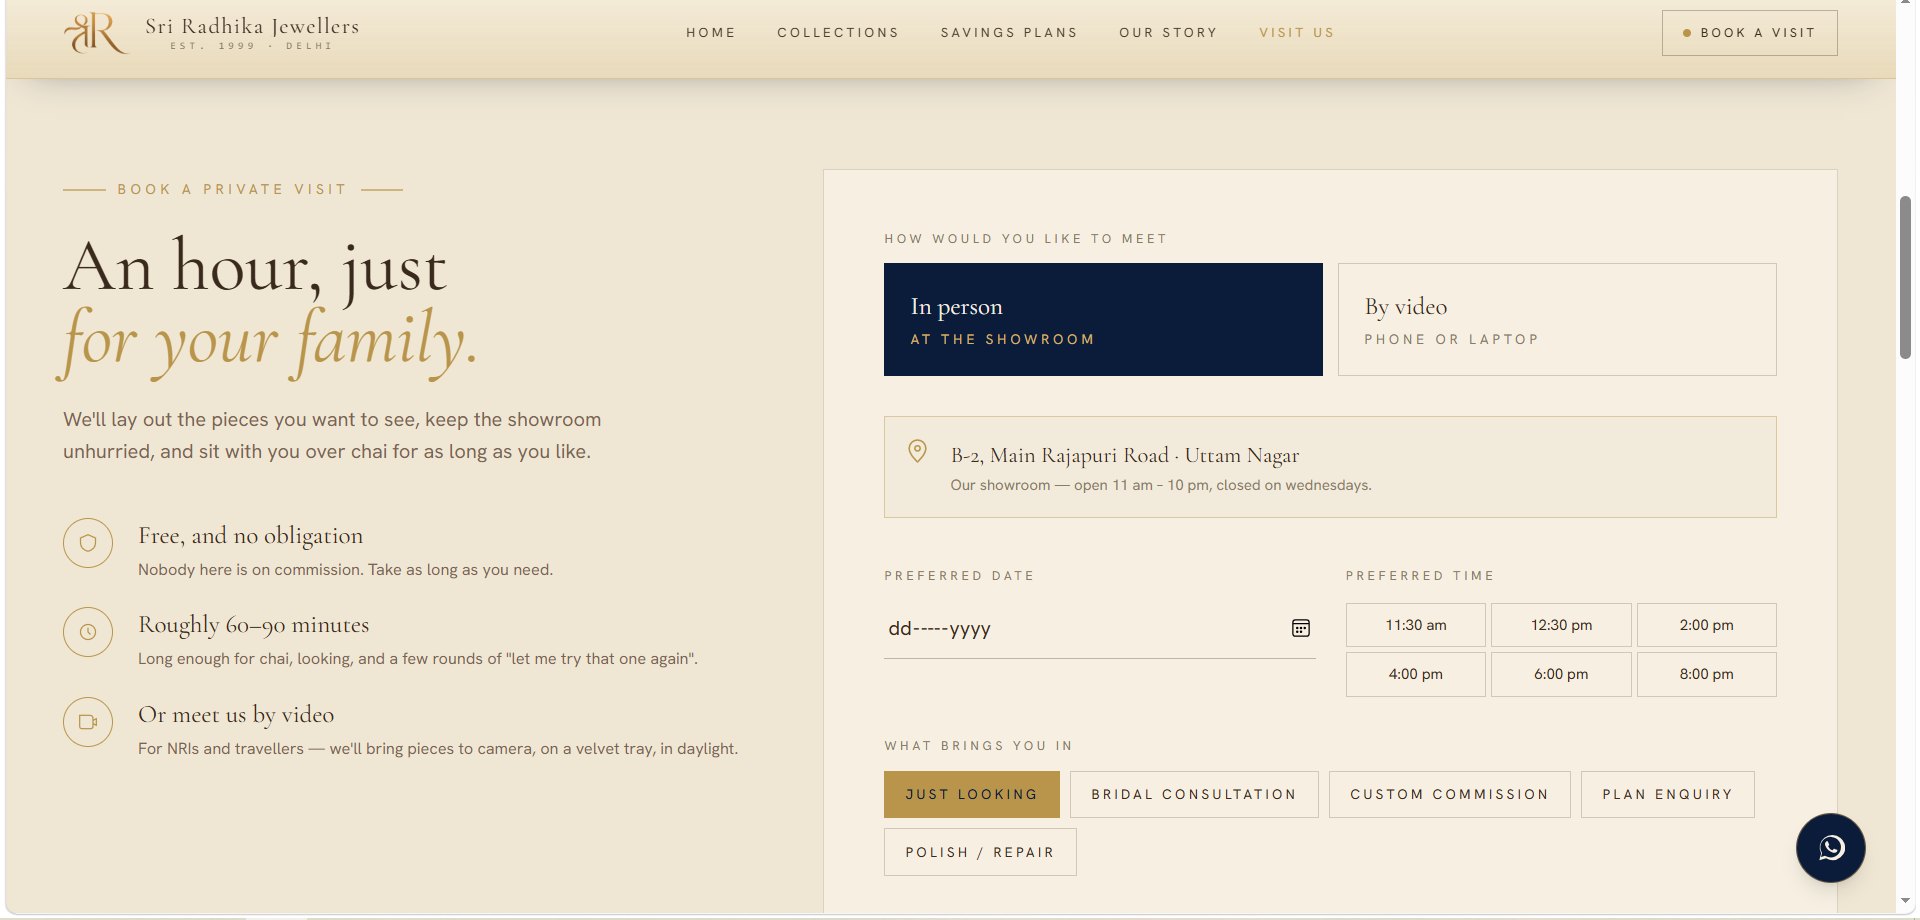
Task: Click the shield icon next to Free, and no obligation
Action: 88,543
